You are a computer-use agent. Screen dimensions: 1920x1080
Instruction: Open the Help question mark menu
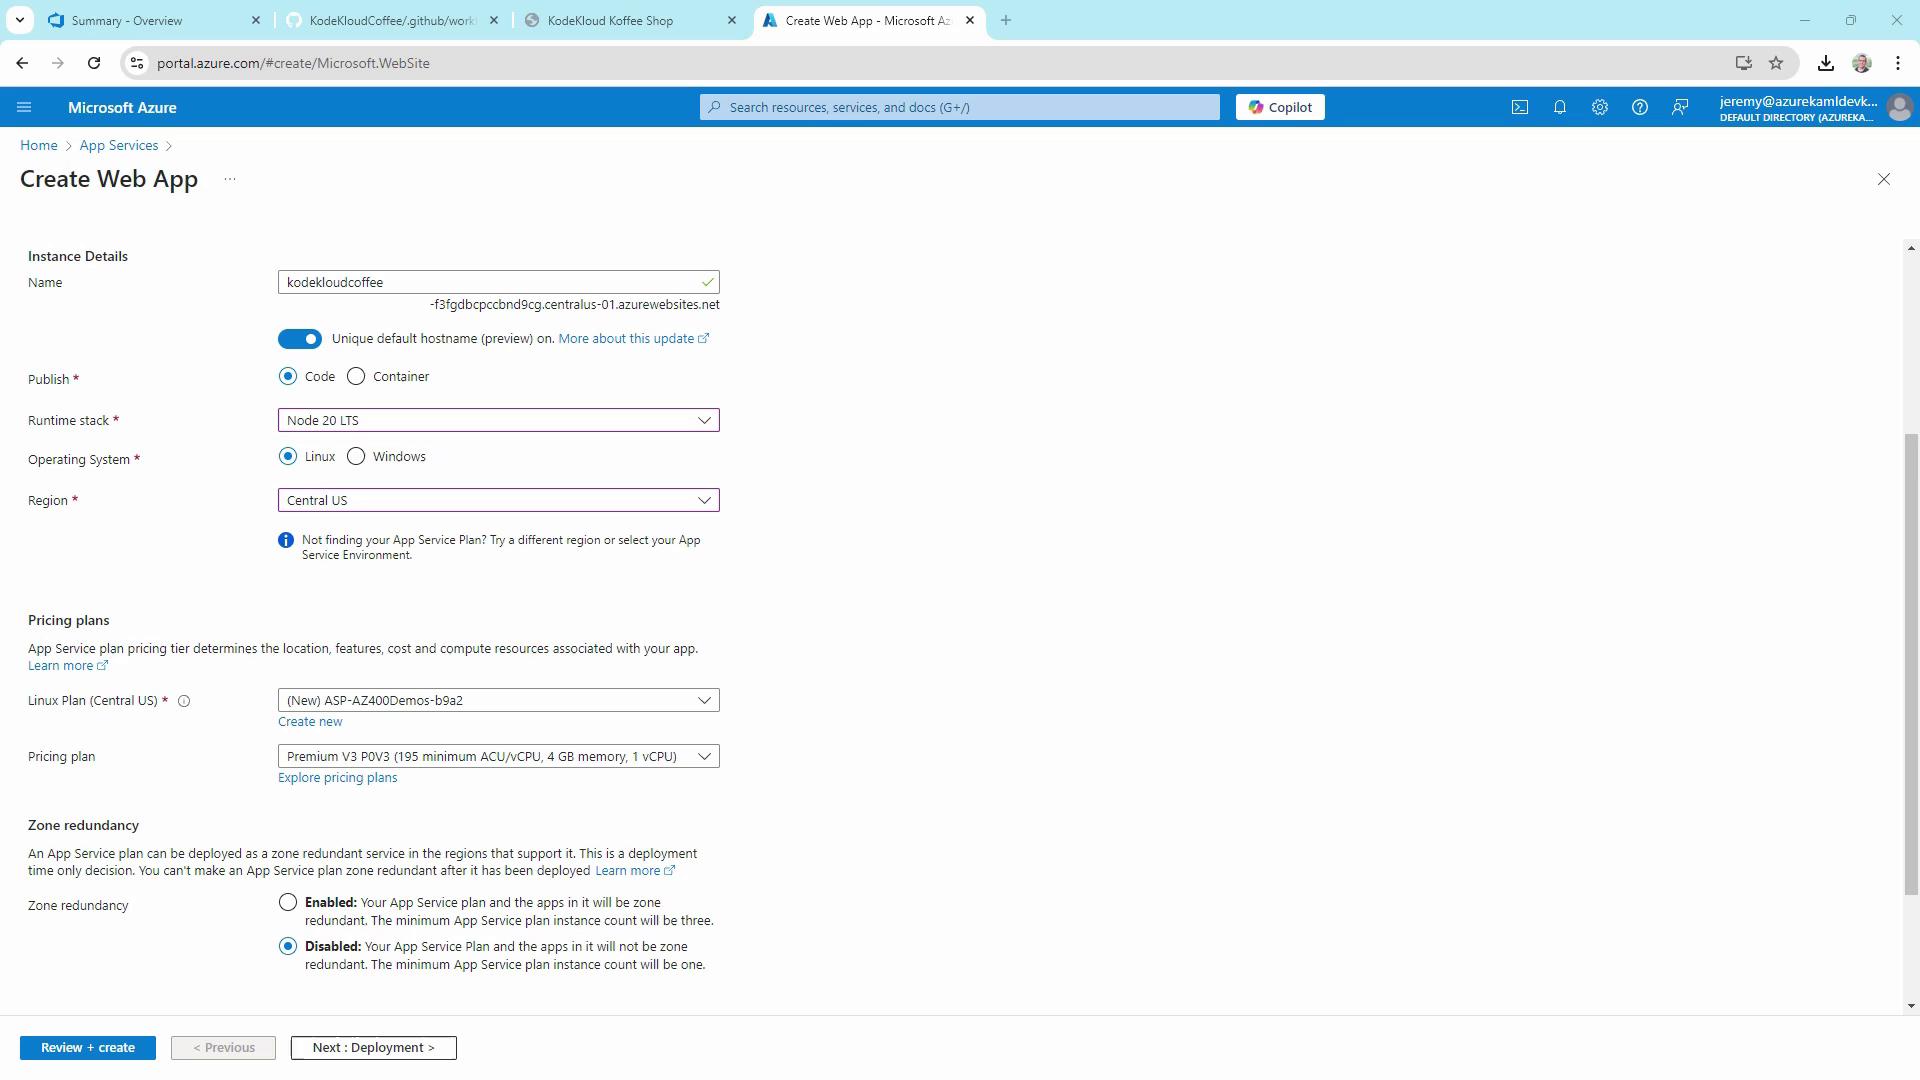[x=1639, y=107]
